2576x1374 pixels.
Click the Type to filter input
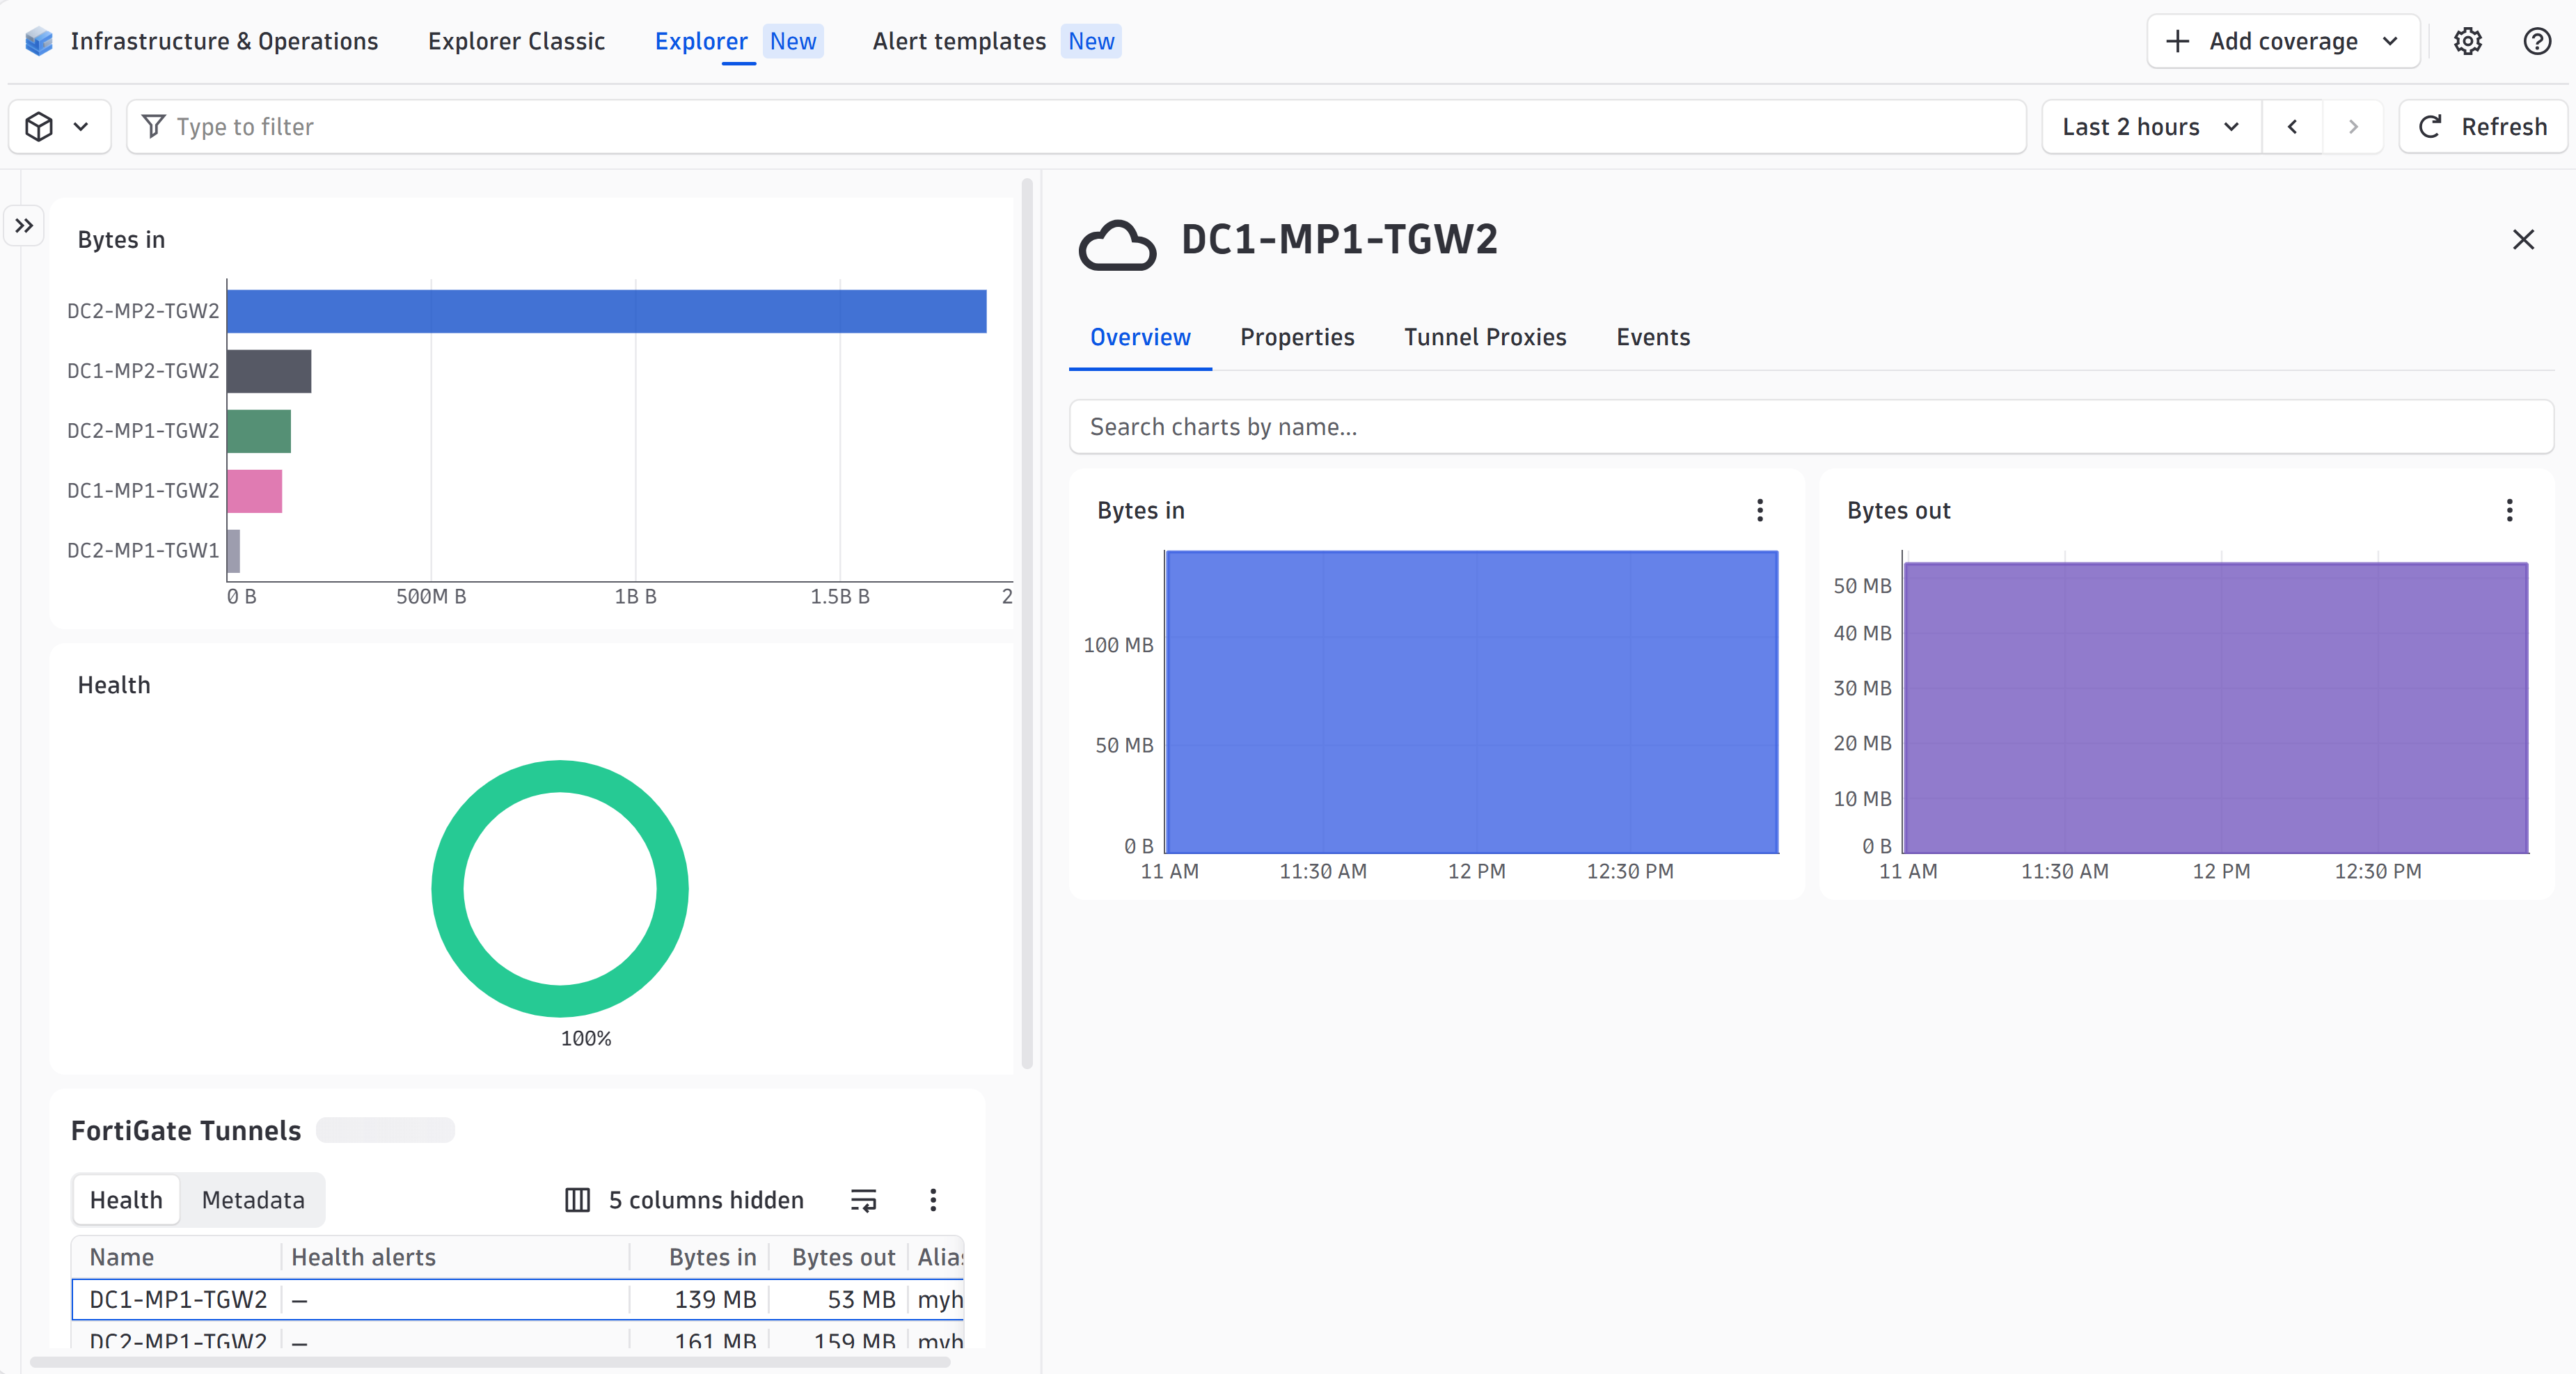coord(1076,127)
